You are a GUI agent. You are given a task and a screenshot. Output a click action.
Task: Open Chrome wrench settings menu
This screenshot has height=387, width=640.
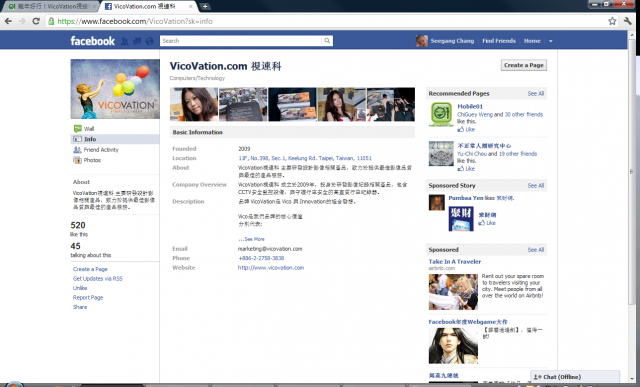pyautogui.click(x=628, y=21)
